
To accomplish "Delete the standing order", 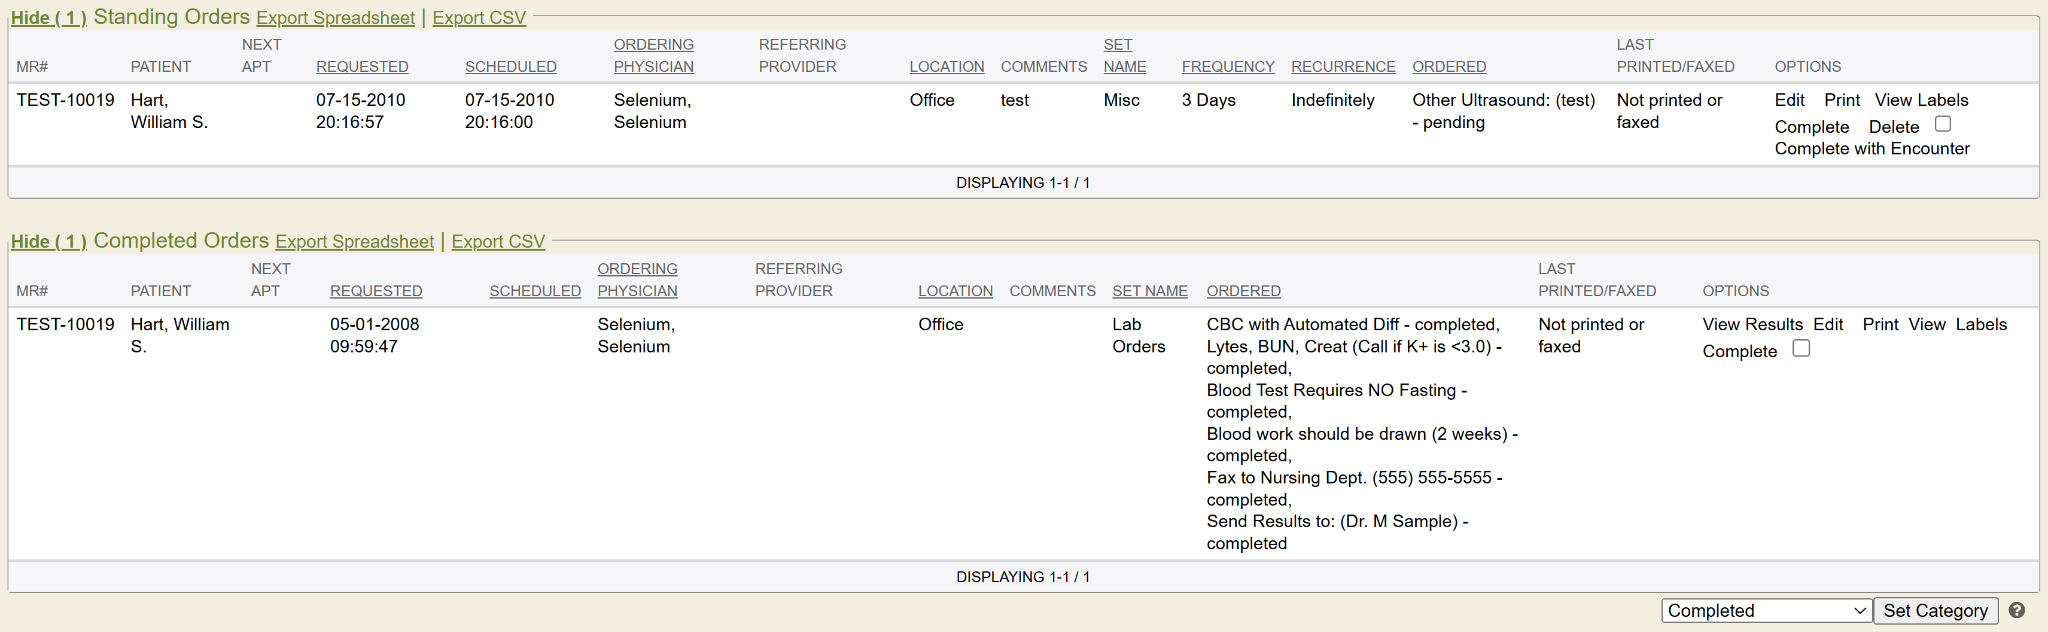I will 1893,127.
